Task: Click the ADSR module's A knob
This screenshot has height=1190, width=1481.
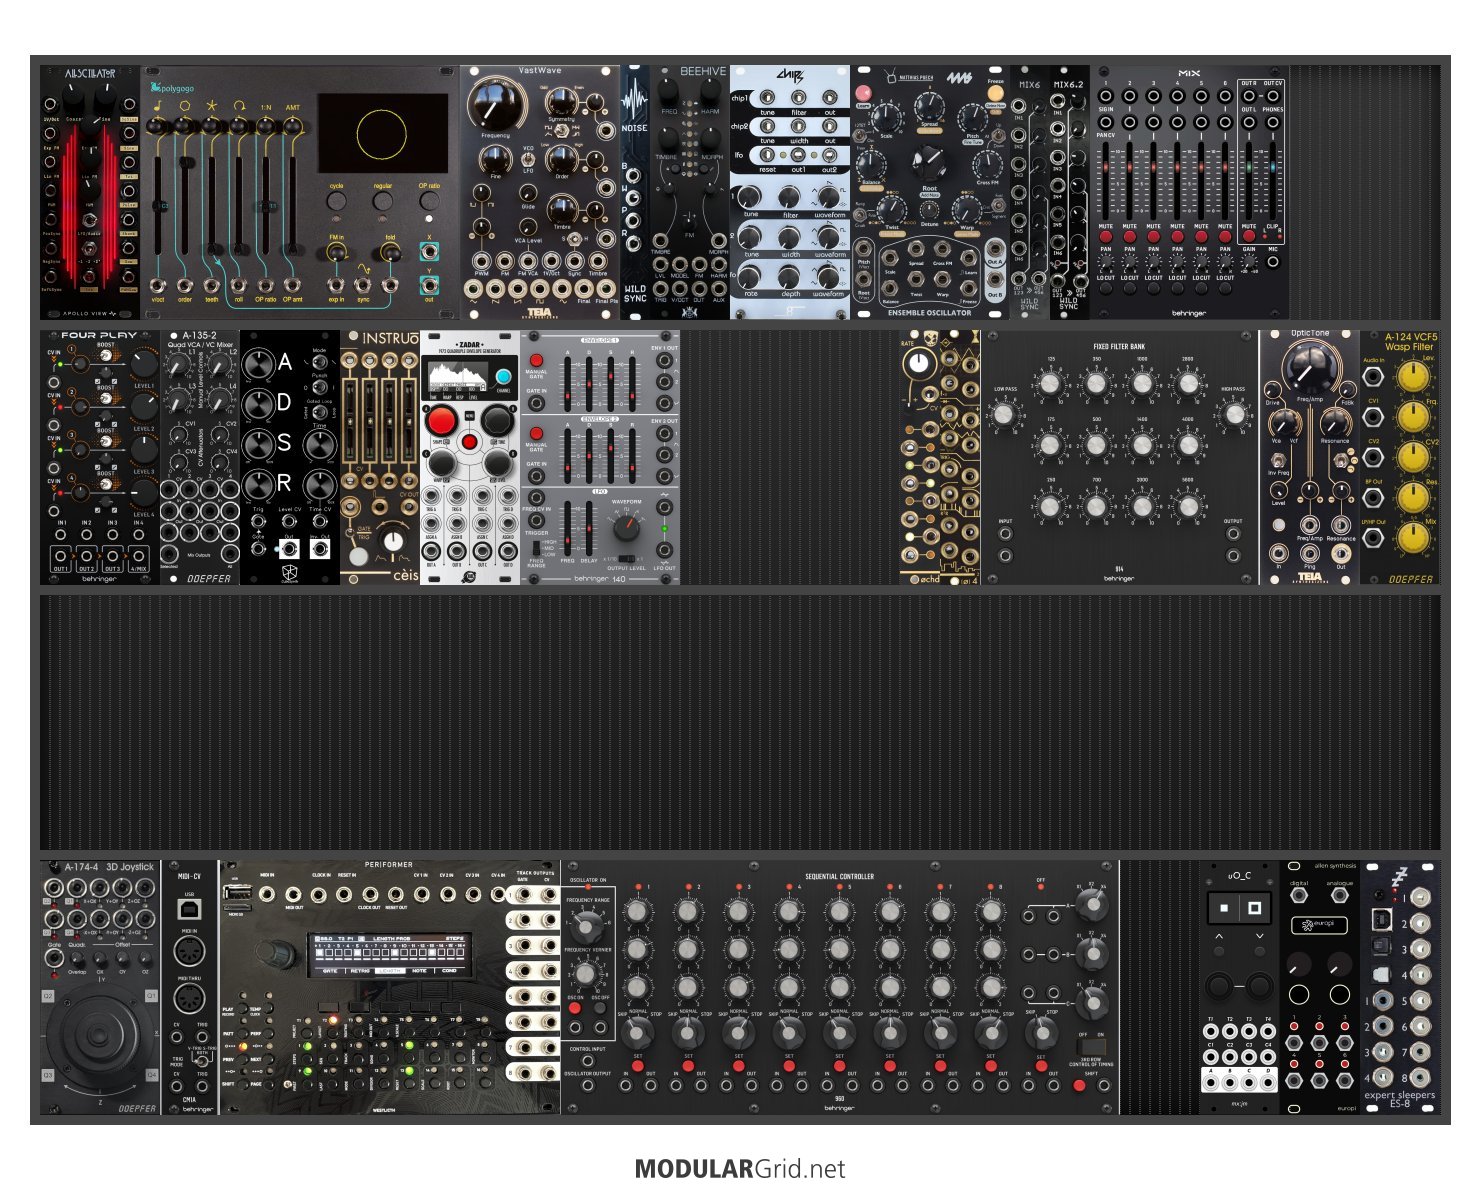Action: [x=259, y=363]
